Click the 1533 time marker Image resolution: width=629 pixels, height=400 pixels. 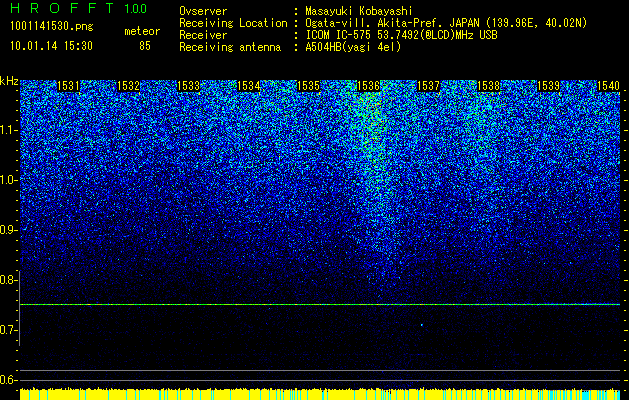click(x=189, y=86)
